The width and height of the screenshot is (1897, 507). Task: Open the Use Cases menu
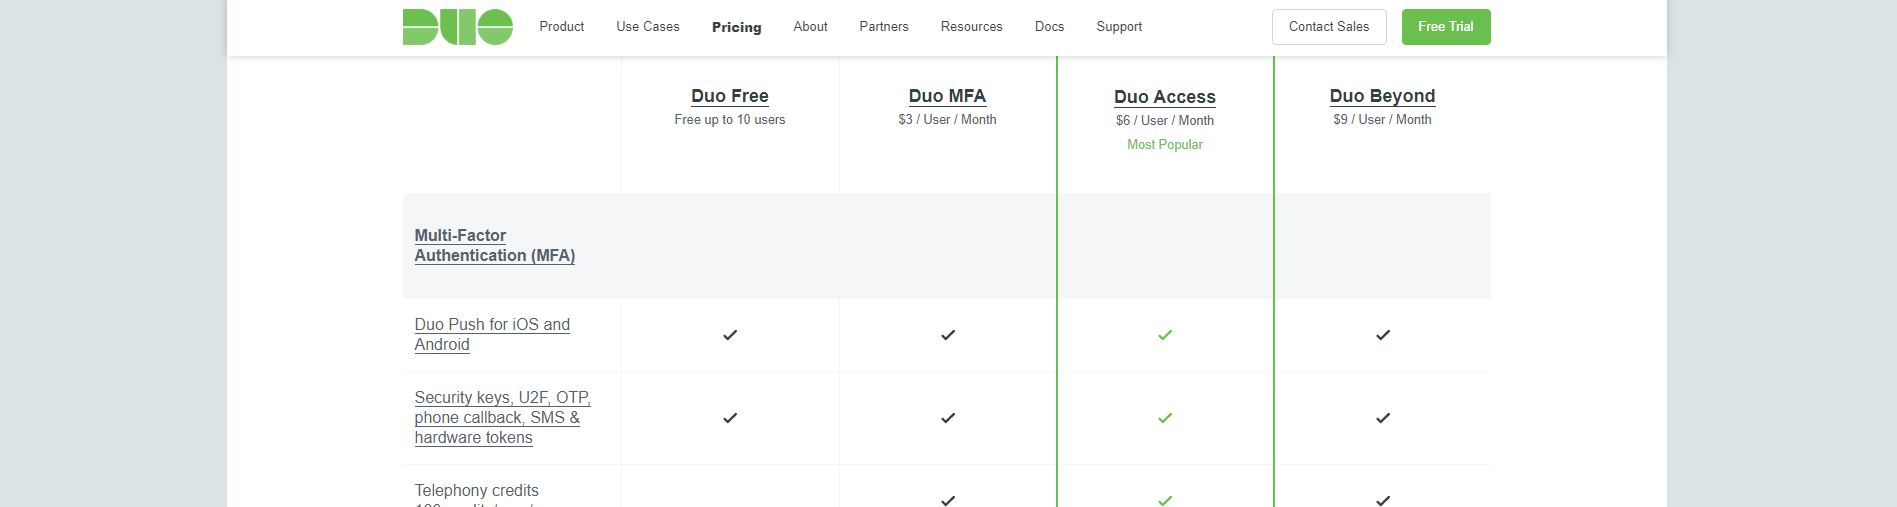coord(647,27)
